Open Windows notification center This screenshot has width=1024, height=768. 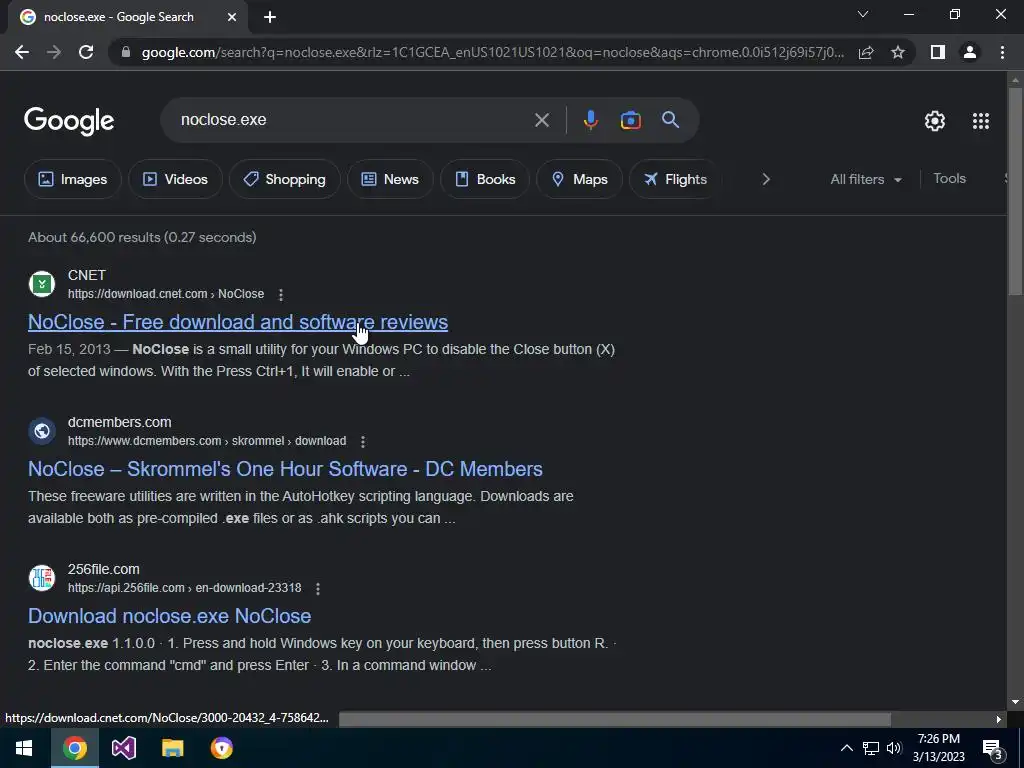point(993,749)
